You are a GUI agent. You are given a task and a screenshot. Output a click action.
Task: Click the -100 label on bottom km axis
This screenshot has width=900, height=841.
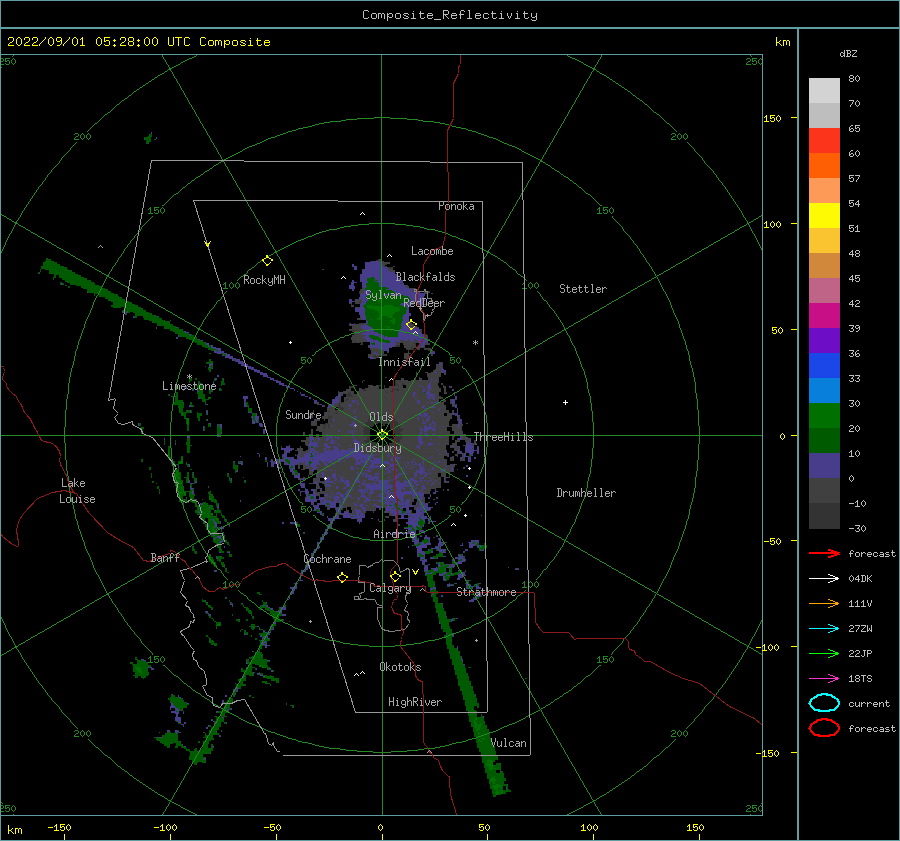click(165, 827)
